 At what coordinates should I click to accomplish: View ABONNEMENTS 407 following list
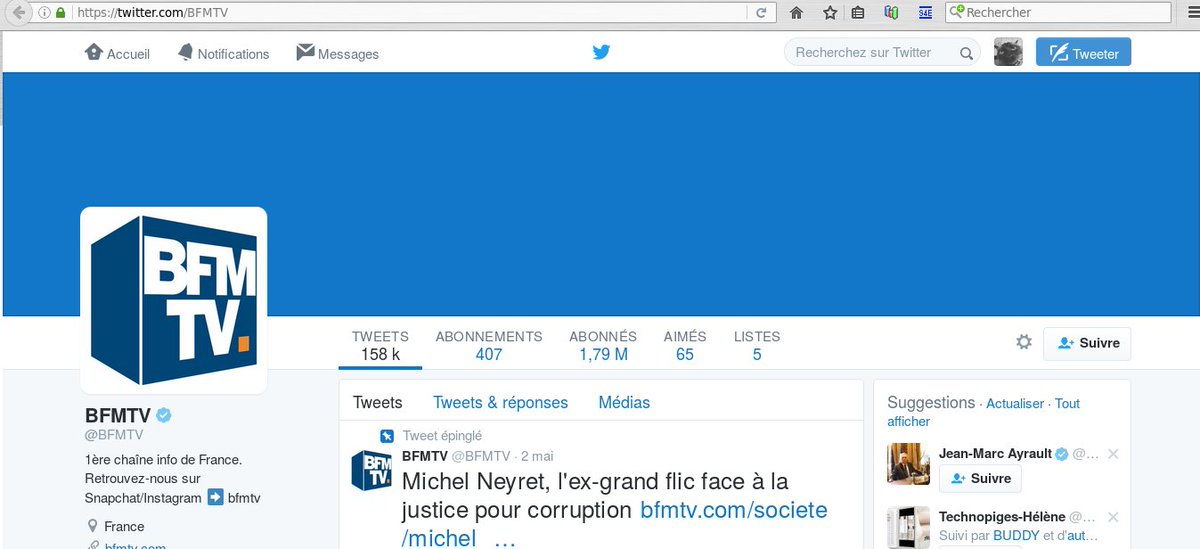[489, 345]
